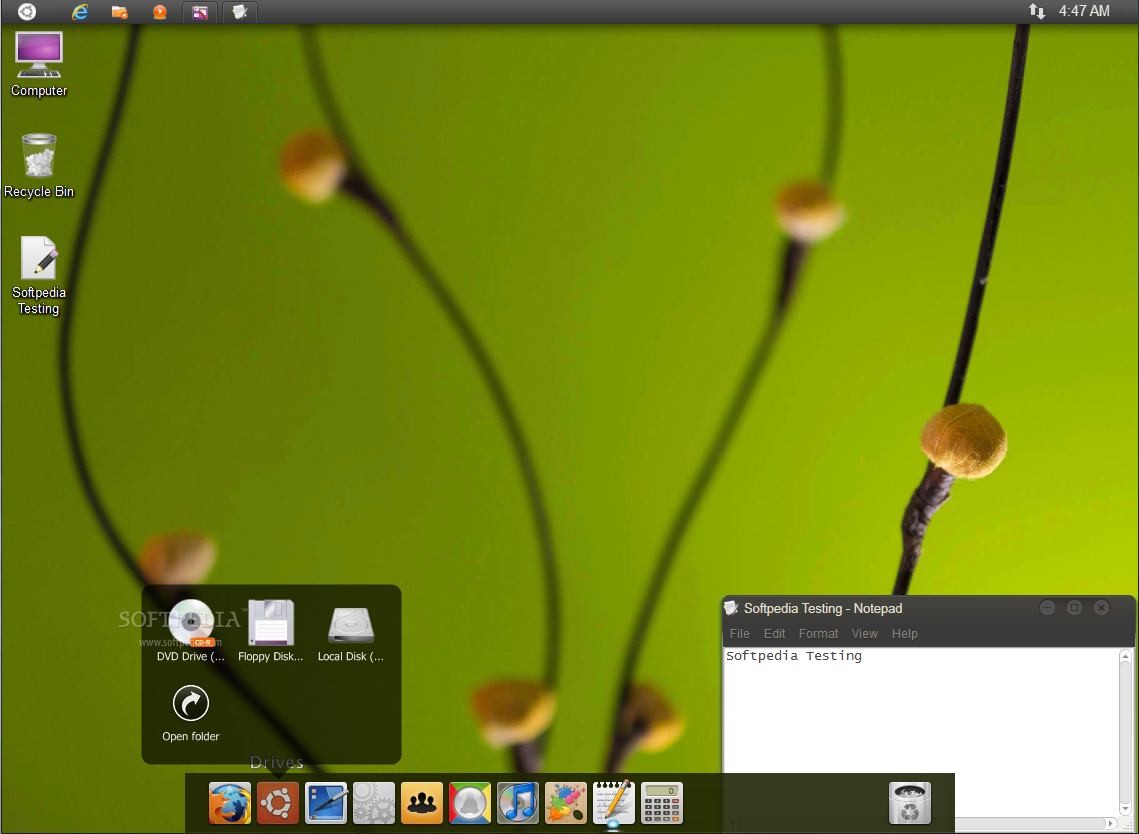The width and height of the screenshot is (1139, 834).
Task: Open Internet Explorer from the top bar
Action: click(x=78, y=12)
